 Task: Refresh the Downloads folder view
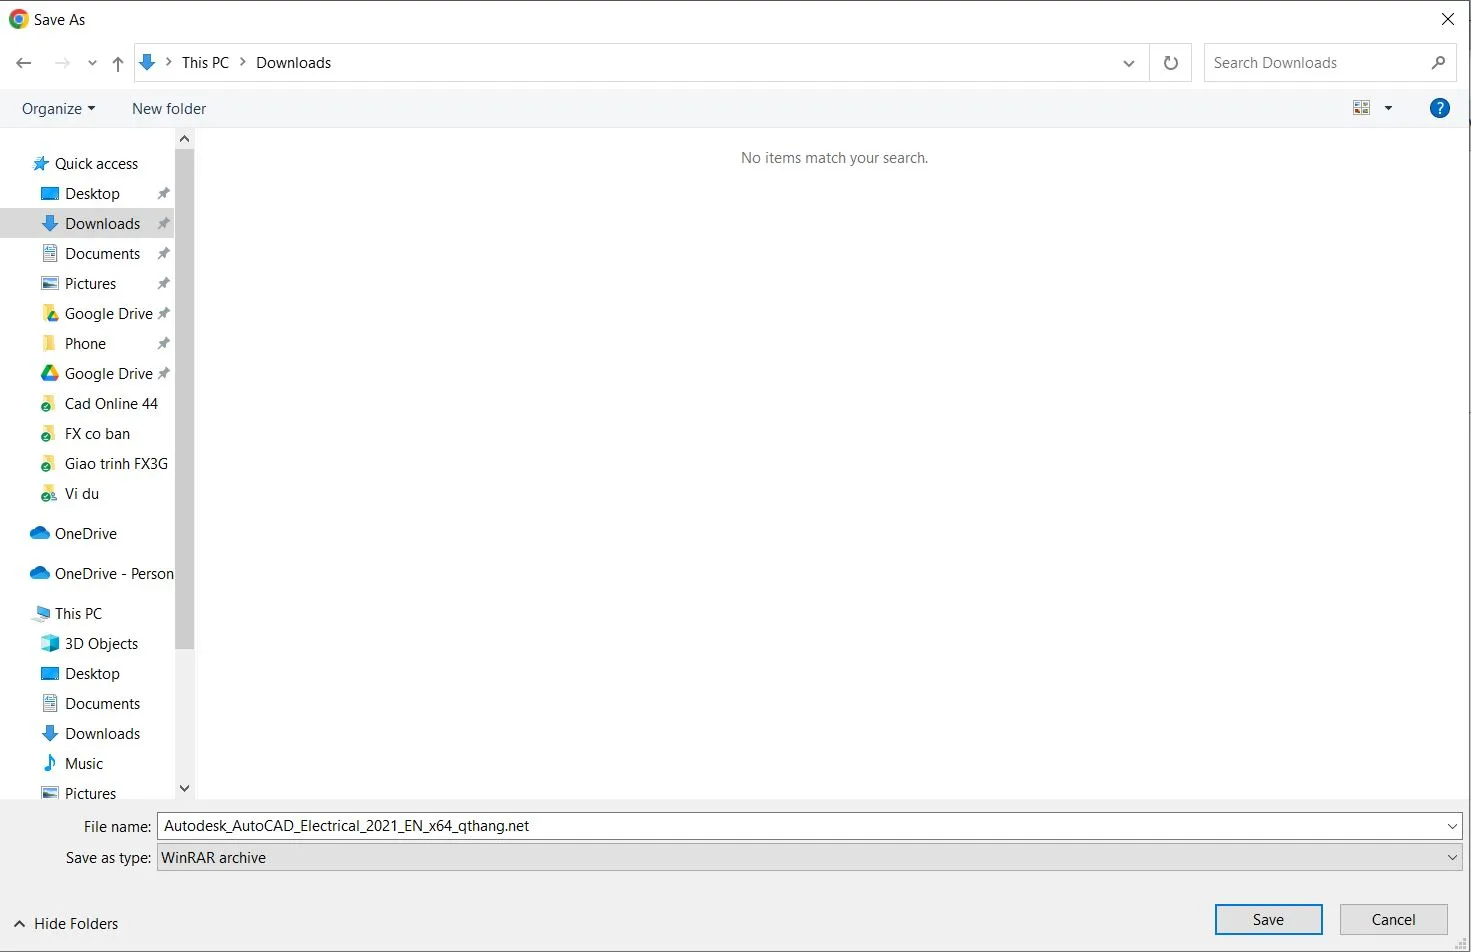click(1170, 63)
